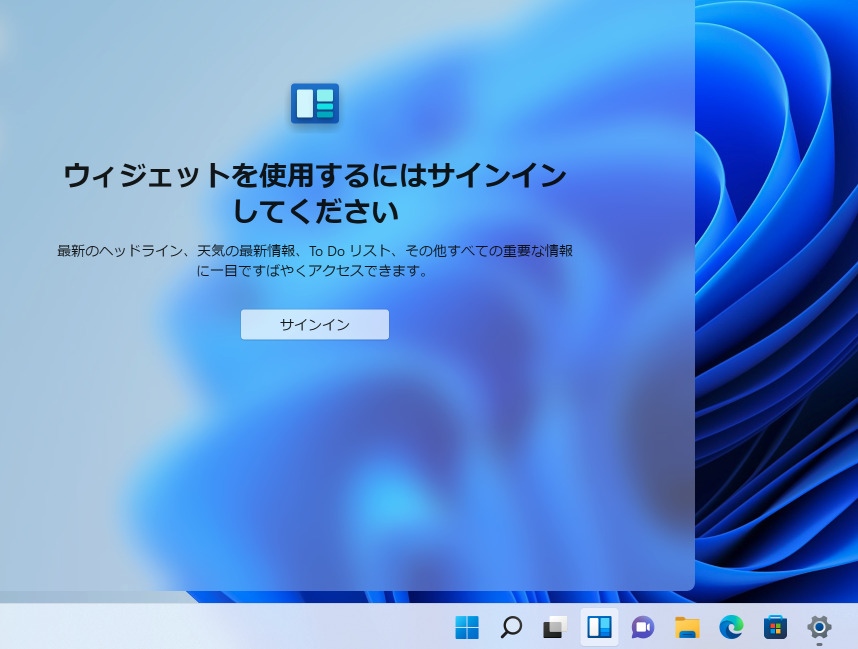Open the Windows Start menu

tap(467, 627)
